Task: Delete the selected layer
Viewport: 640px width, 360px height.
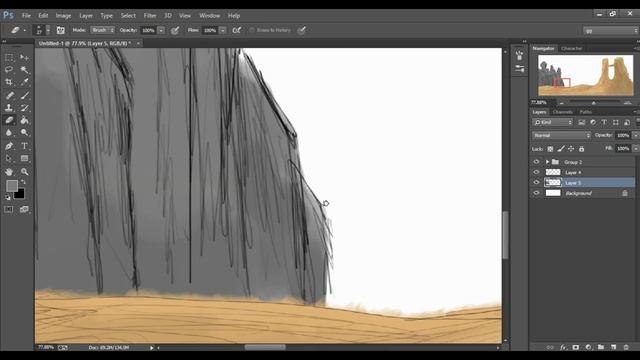Action: coord(626,347)
